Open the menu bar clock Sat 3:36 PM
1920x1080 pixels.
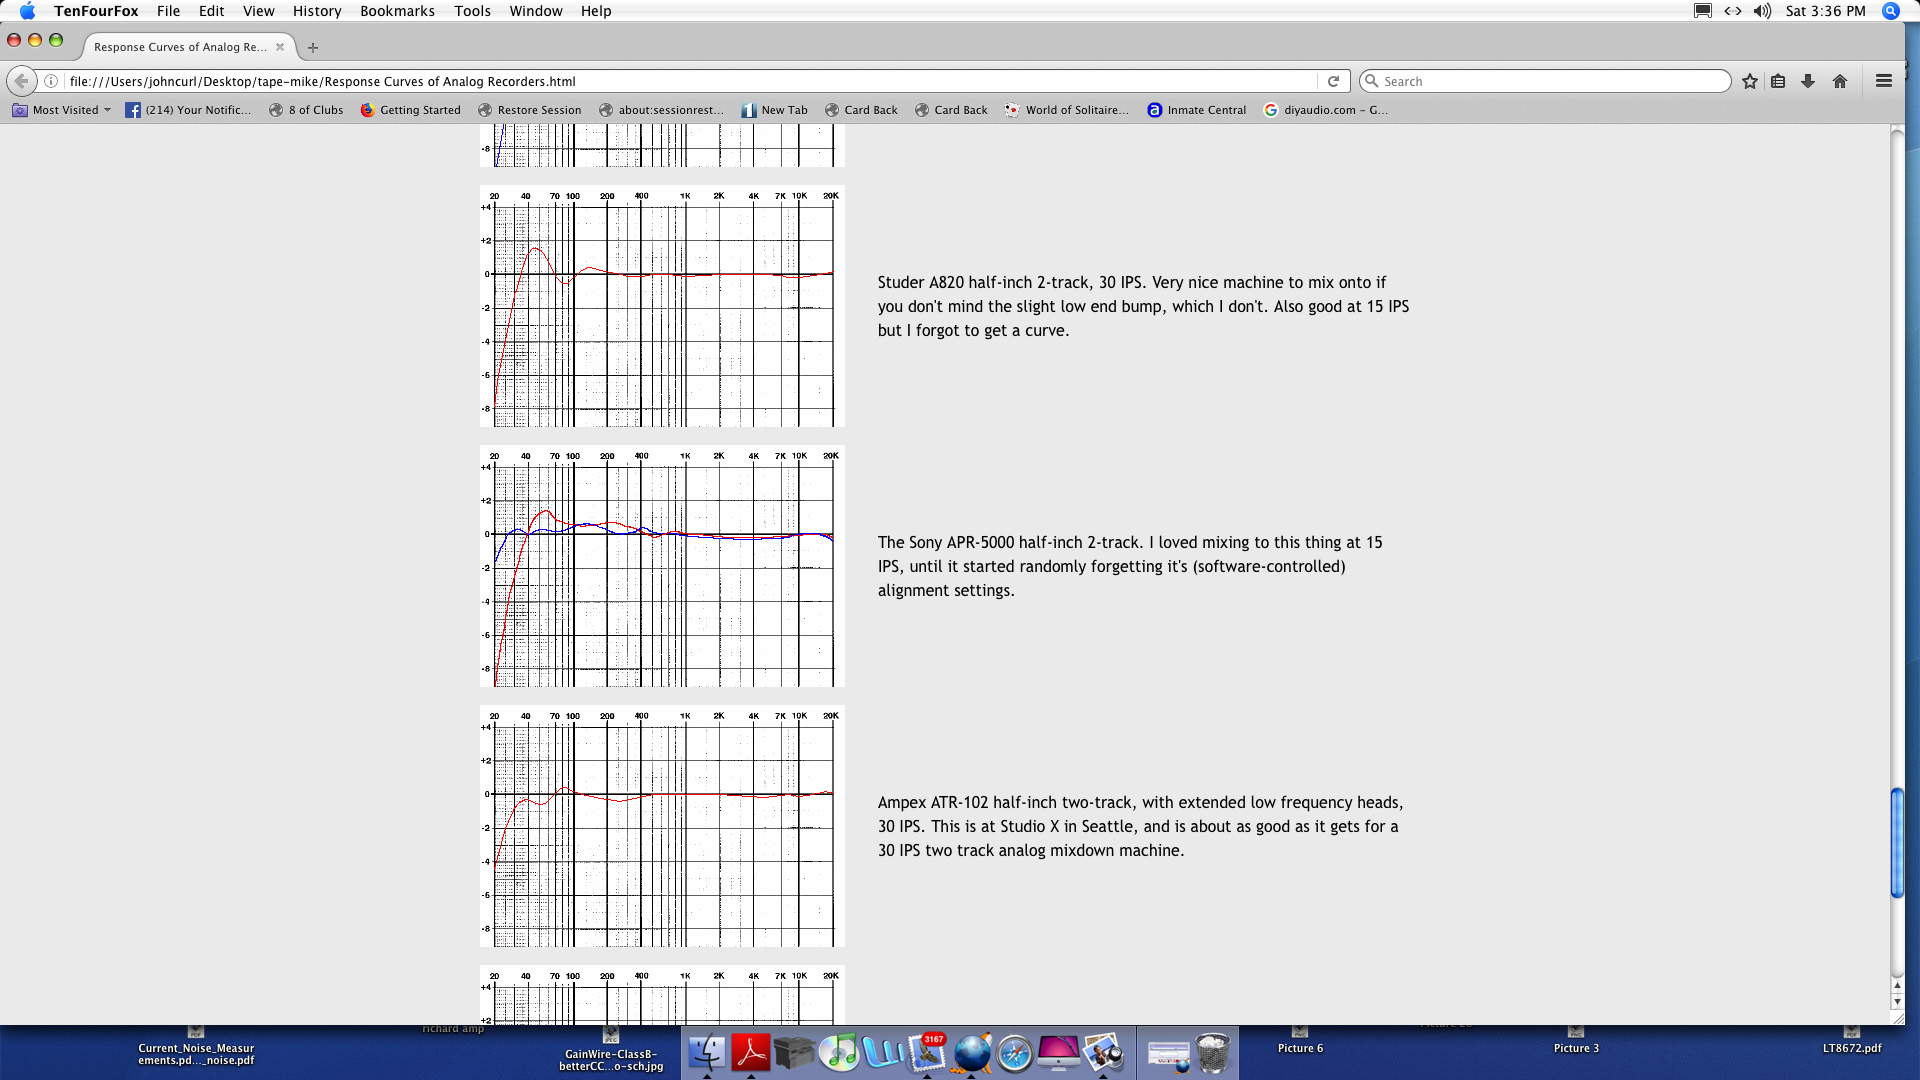[x=1825, y=11]
